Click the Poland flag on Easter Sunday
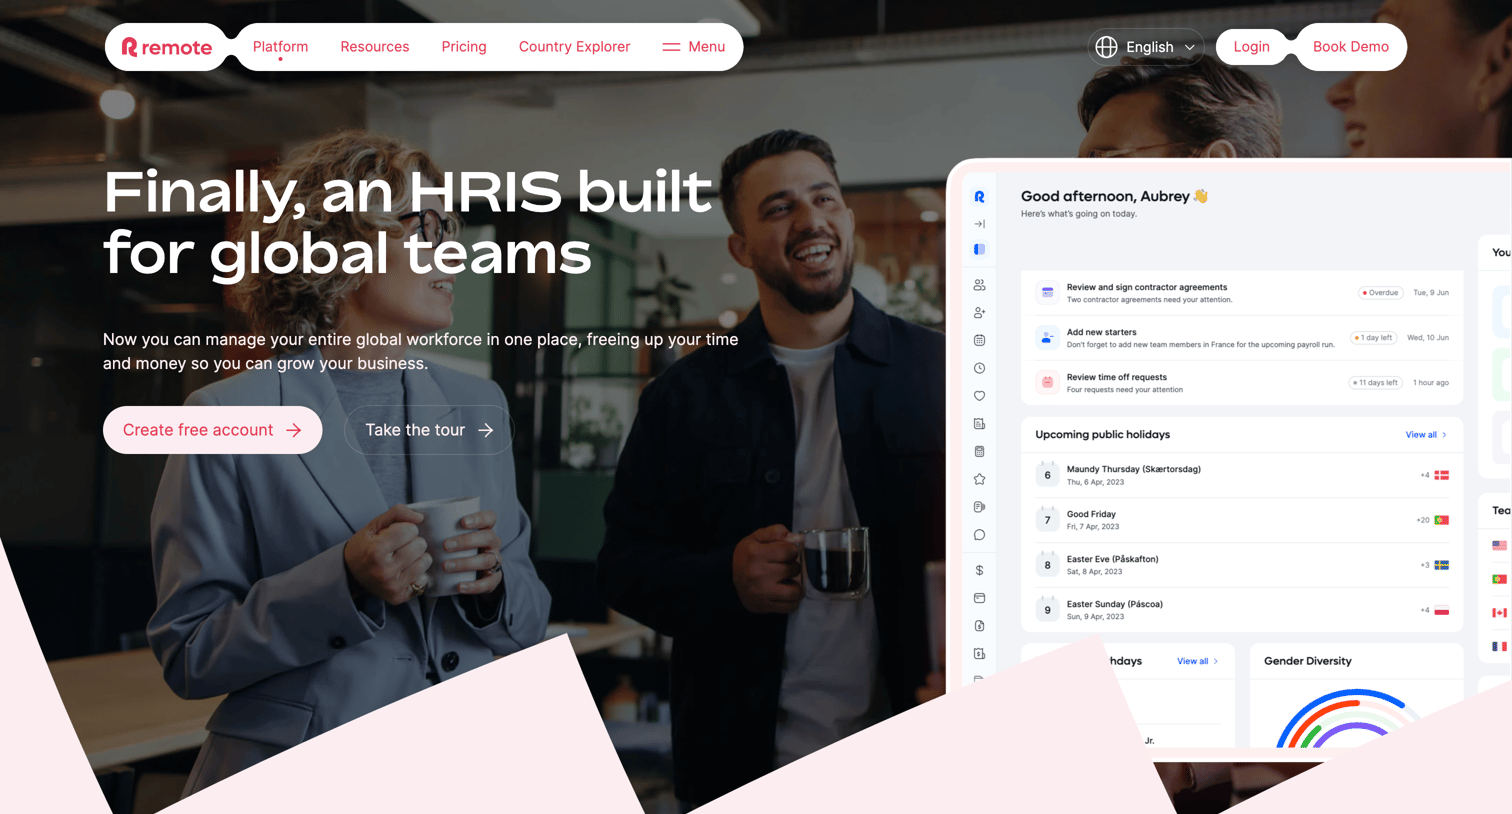The image size is (1512, 814). tap(1442, 610)
